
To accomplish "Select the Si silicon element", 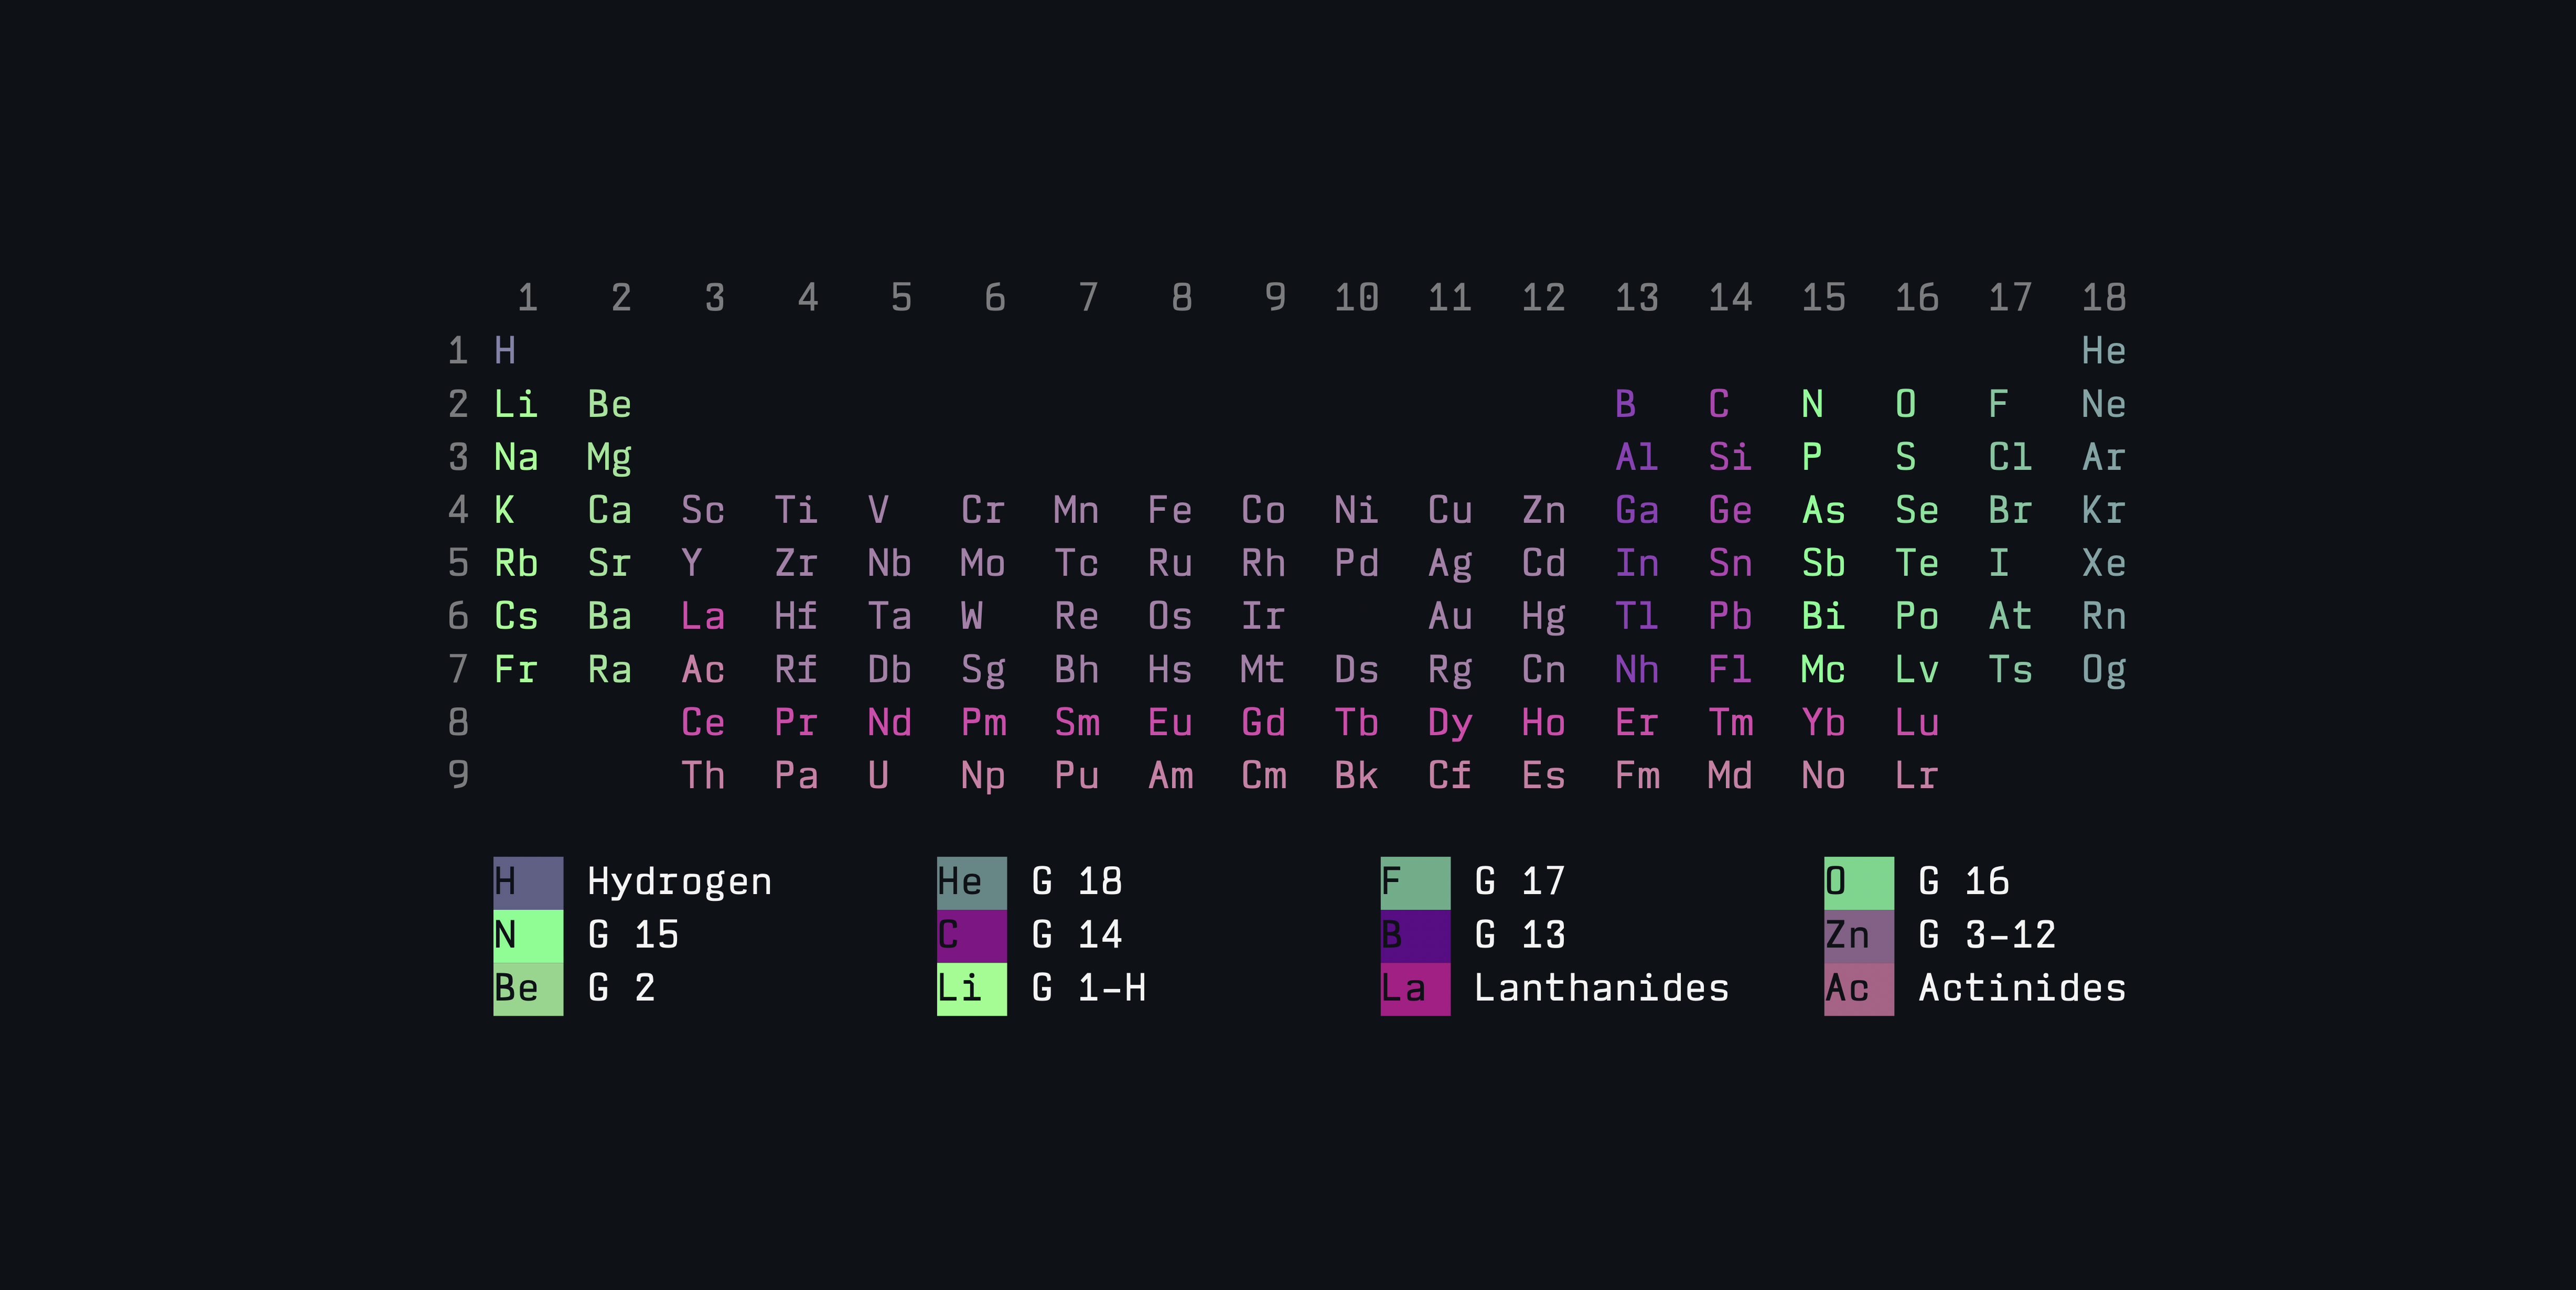I will tap(1729, 457).
